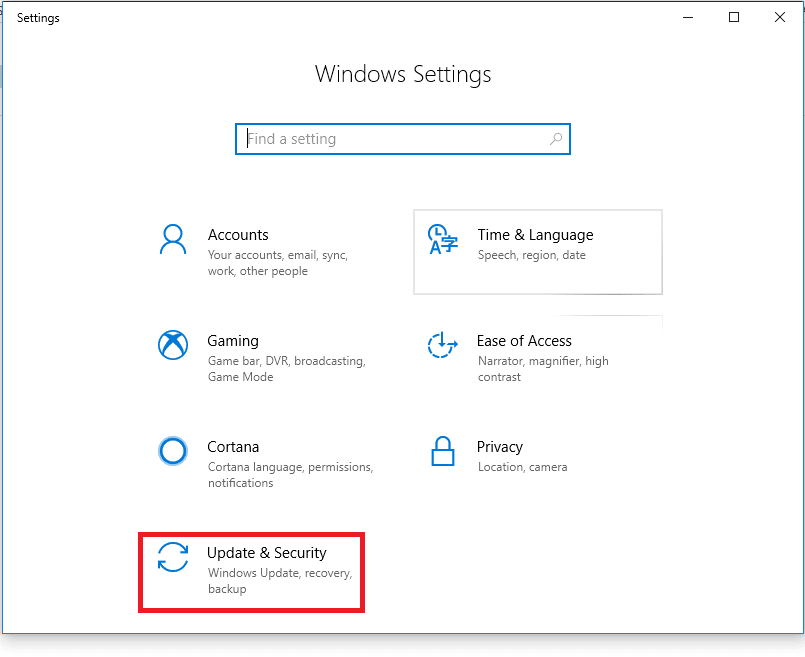Image resolution: width=805 pixels, height=657 pixels.
Task: Select the Gaming category label
Action: click(233, 341)
